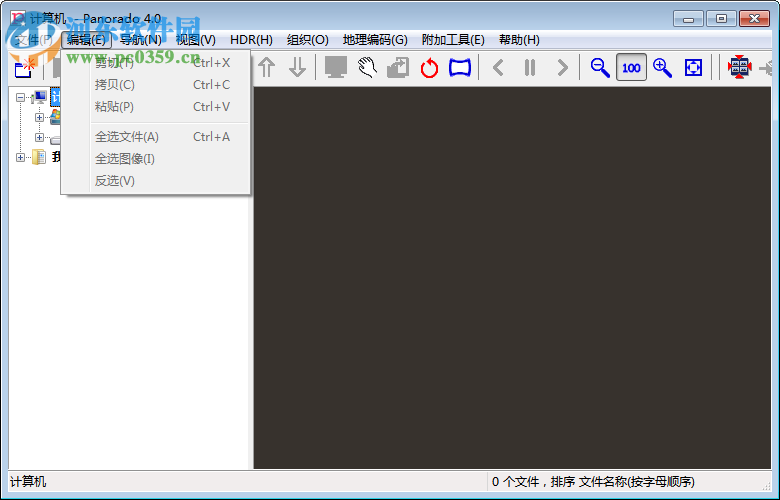The width and height of the screenshot is (780, 500).
Task: Expand the first child node under Computer
Action: point(39,117)
